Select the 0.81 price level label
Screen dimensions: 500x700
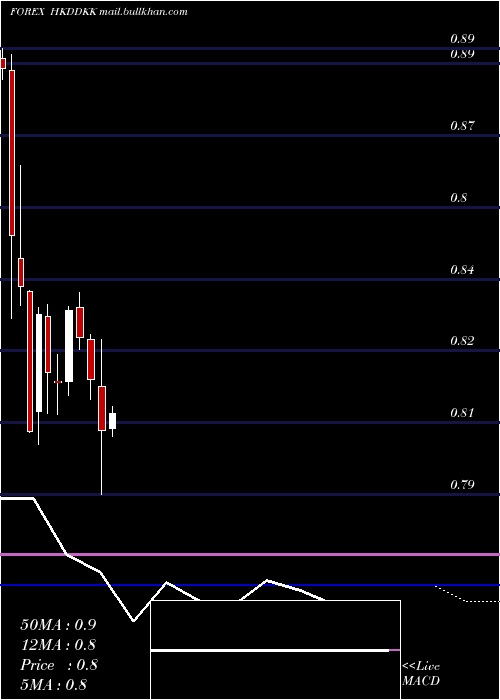(x=462, y=412)
